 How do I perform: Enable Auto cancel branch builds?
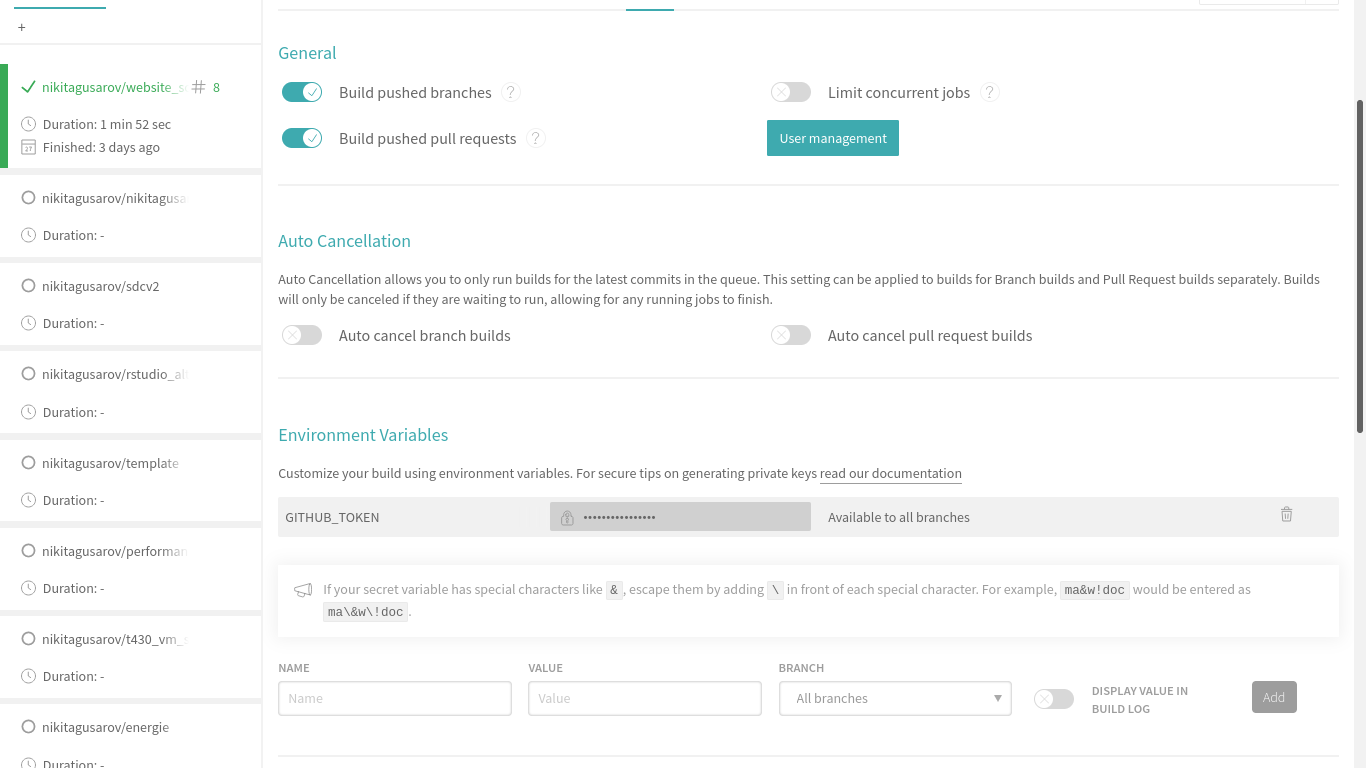point(302,335)
